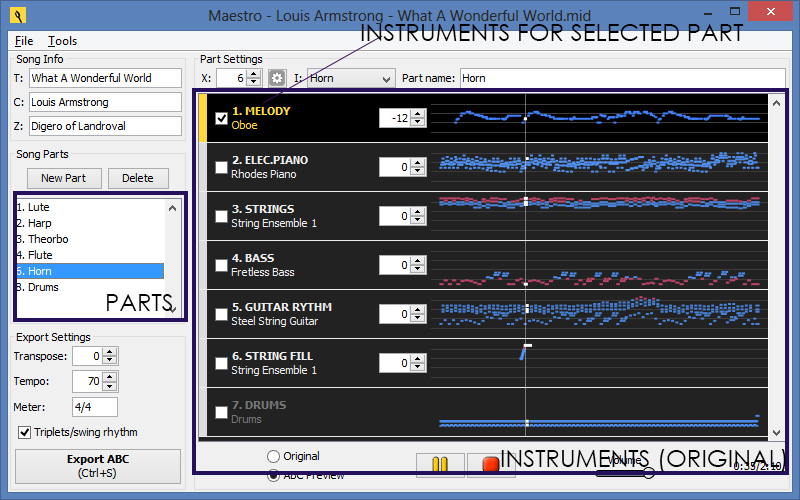Click the Meter 4/4 field
Screen dimensions: 800x500
click(x=95, y=407)
